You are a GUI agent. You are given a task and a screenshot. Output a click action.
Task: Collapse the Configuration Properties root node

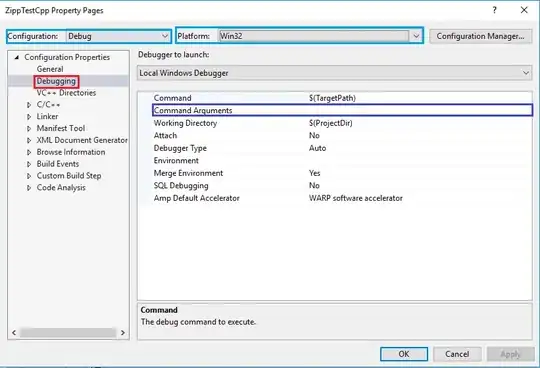tap(17, 57)
